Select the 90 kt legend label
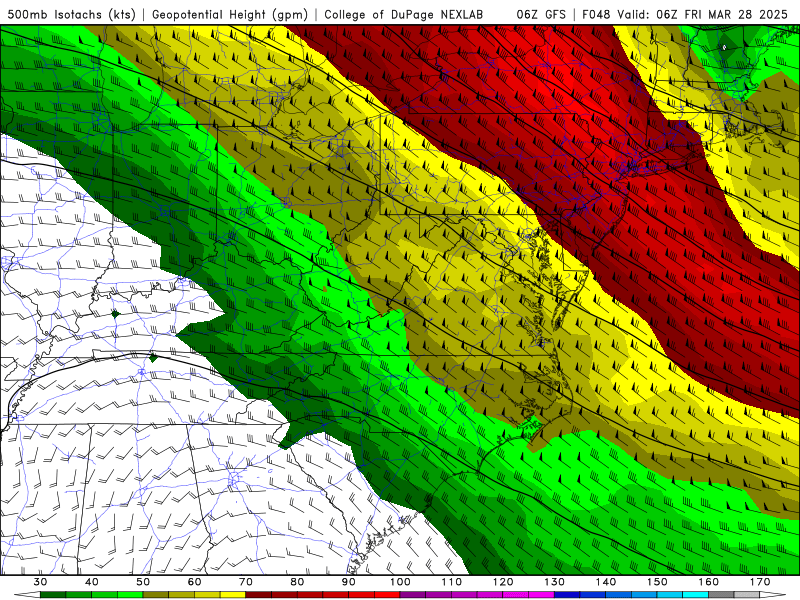The image size is (800, 600). [348, 582]
